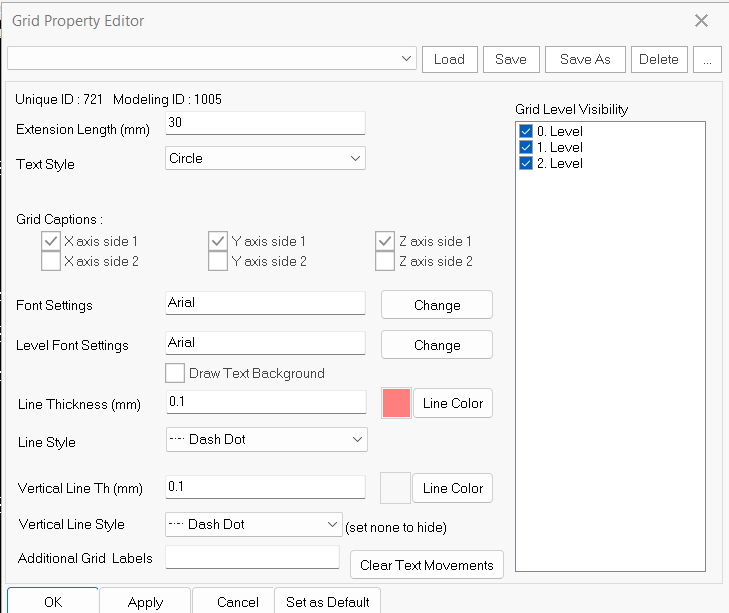729x613 pixels.
Task: Hide 0. Level in Grid Level Visibility
Action: pos(526,132)
